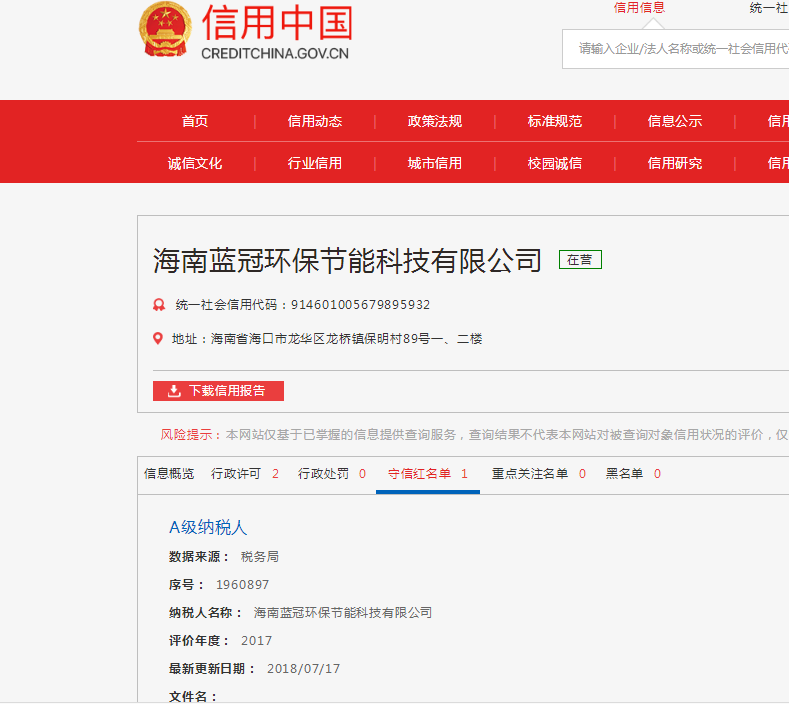Click the download icon on the credit report button
The width and height of the screenshot is (789, 704).
pos(174,391)
